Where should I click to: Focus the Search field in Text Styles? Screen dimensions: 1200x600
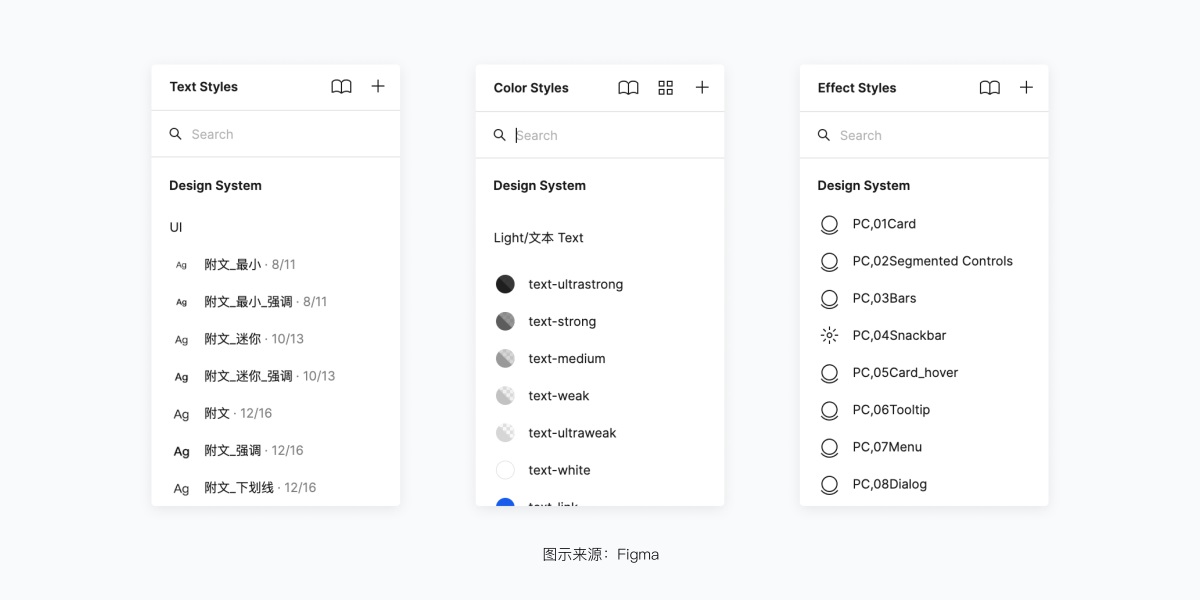click(276, 134)
